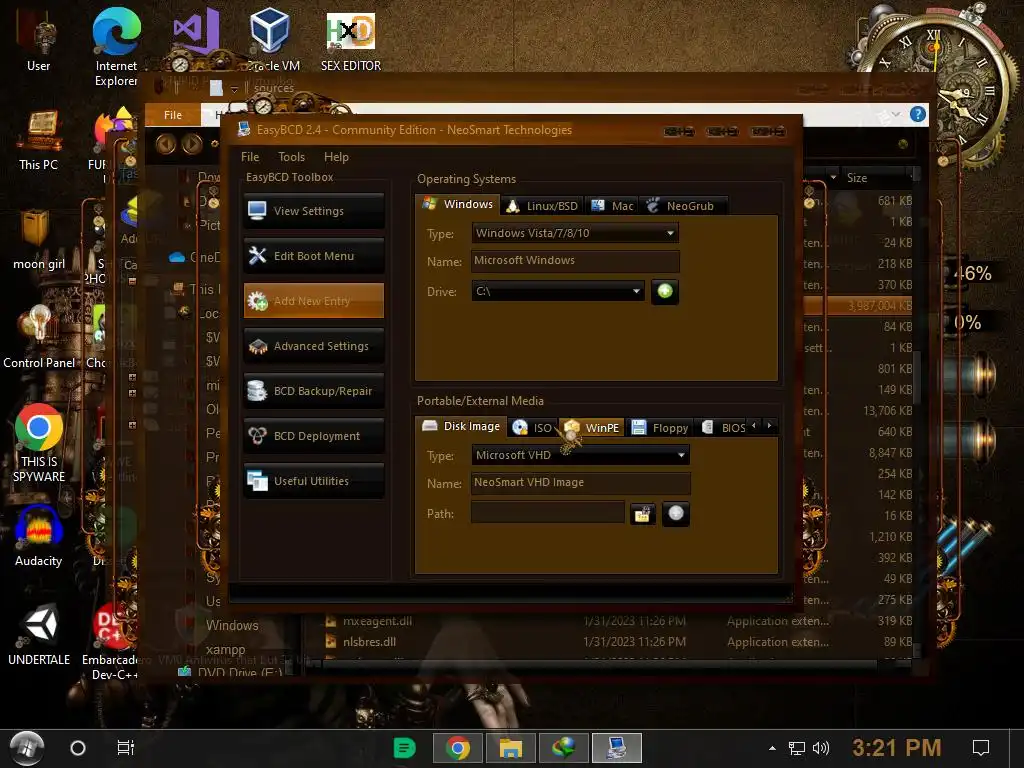Screen dimensions: 1024x768
Task: Click the Windows Start button
Action: click(27, 748)
